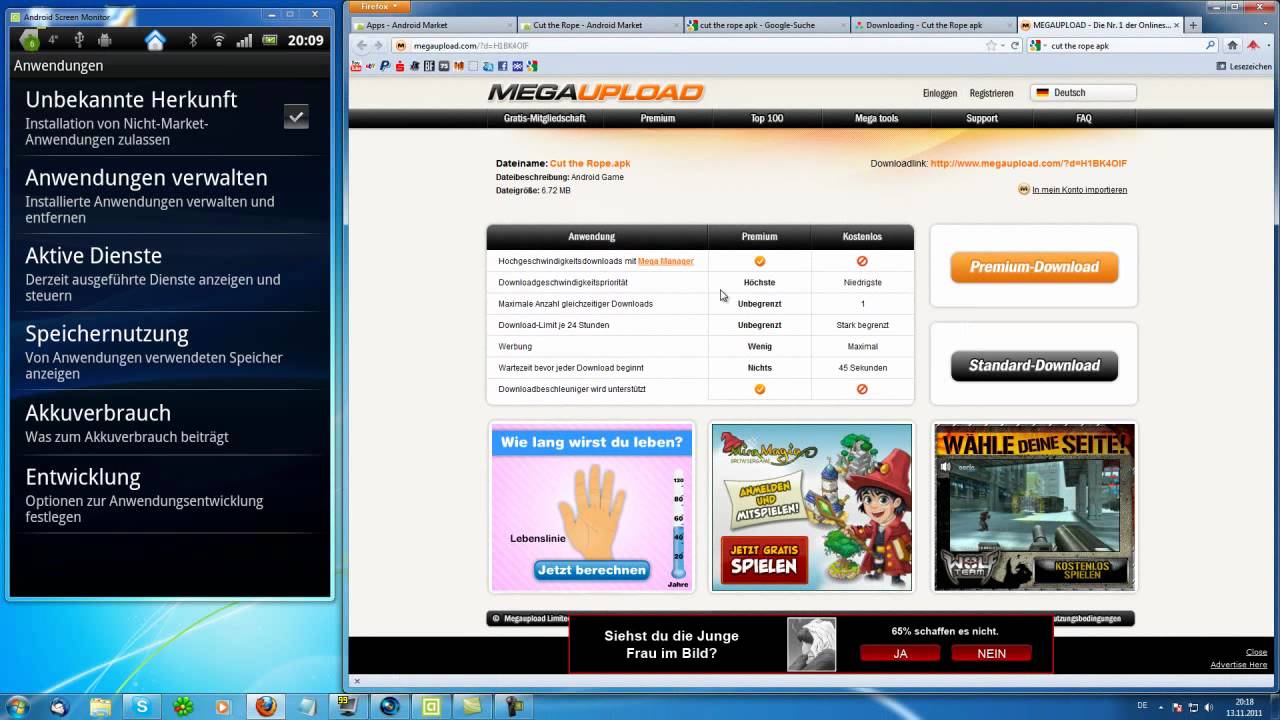Viewport: 1280px width, 720px height.
Task: Click Jetzt berechnen in palm ad
Action: [x=592, y=570]
